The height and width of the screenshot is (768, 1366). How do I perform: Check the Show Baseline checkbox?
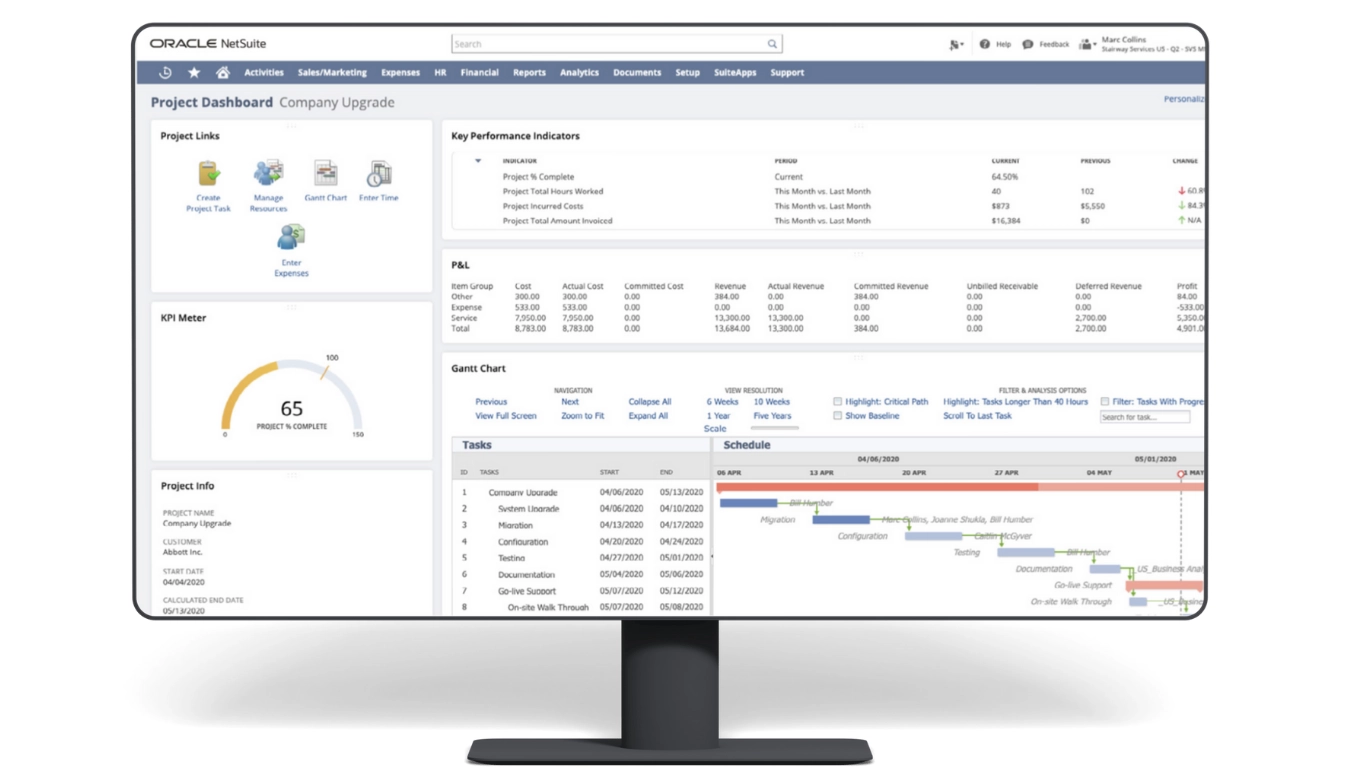pos(838,416)
